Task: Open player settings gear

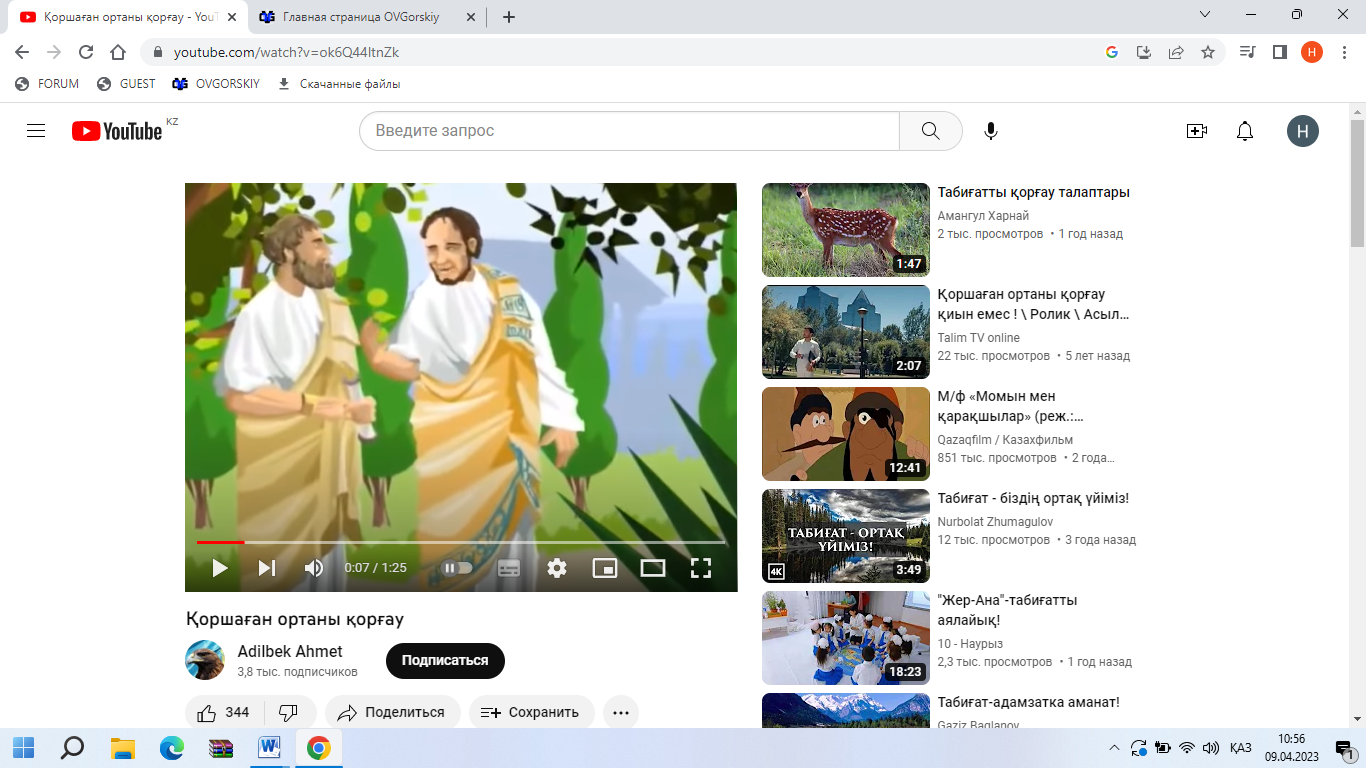Action: pos(557,568)
